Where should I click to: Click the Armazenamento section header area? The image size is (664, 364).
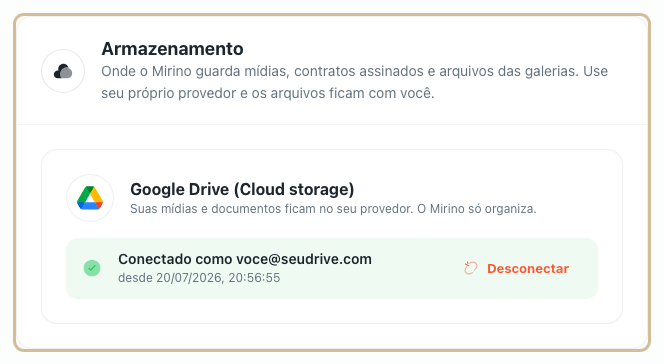point(332,71)
